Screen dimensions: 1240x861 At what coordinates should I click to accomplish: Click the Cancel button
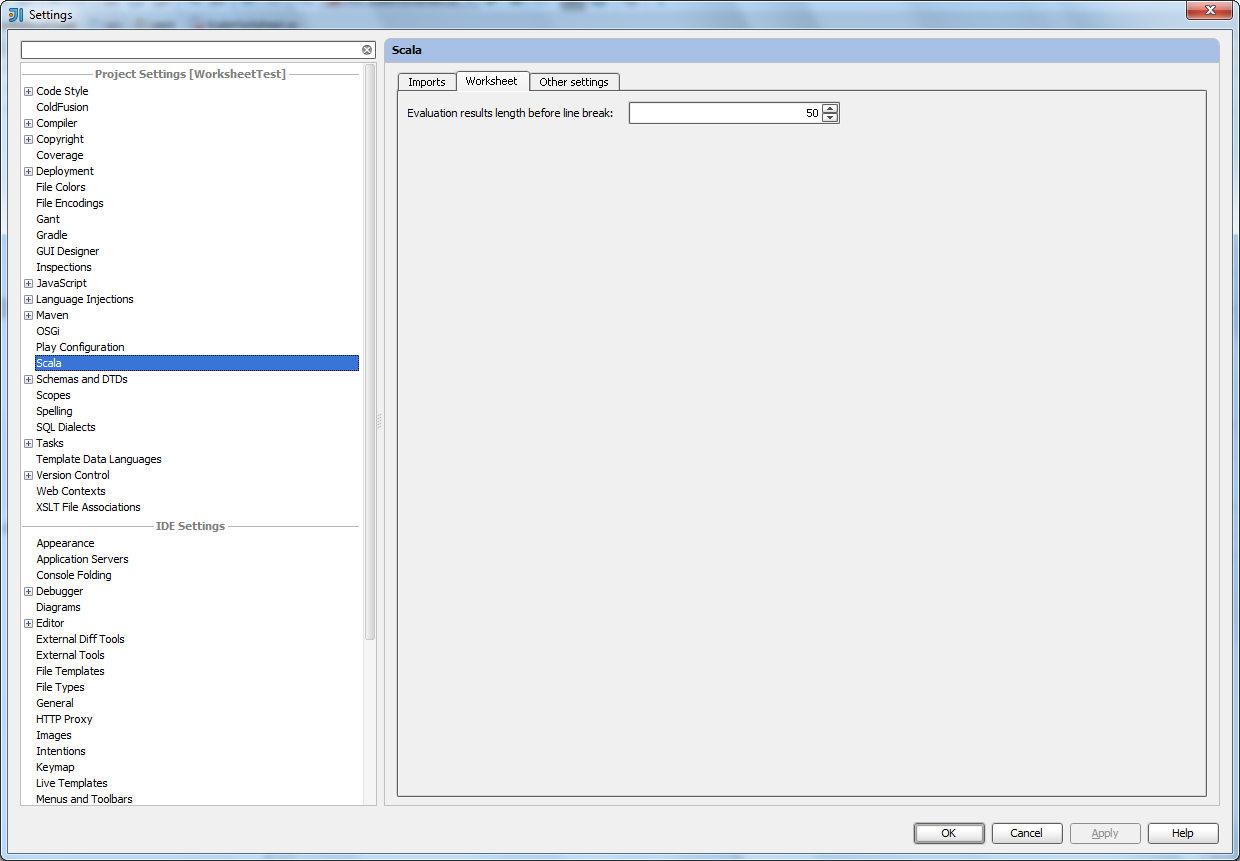point(1027,833)
